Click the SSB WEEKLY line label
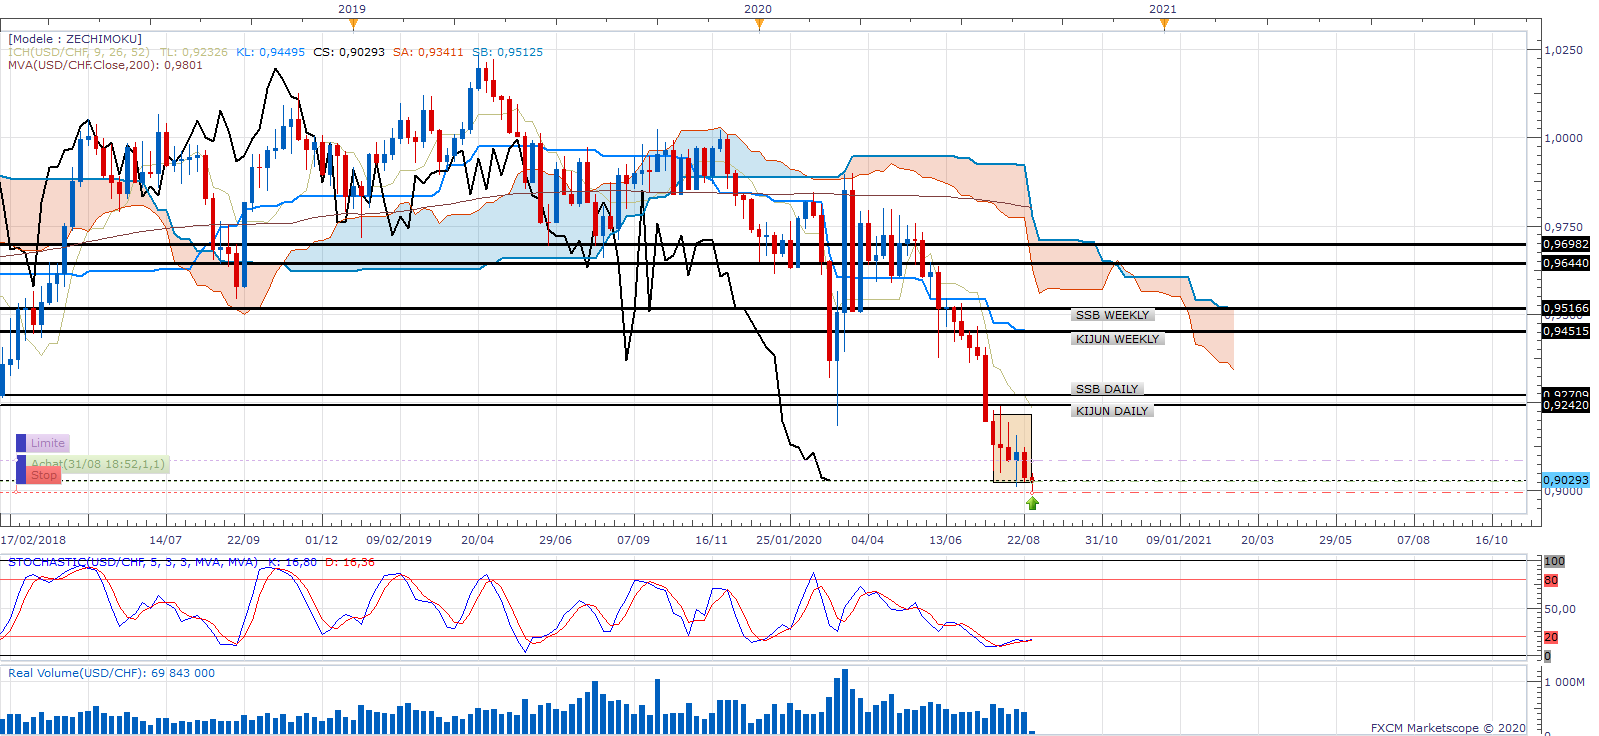 tap(1112, 315)
